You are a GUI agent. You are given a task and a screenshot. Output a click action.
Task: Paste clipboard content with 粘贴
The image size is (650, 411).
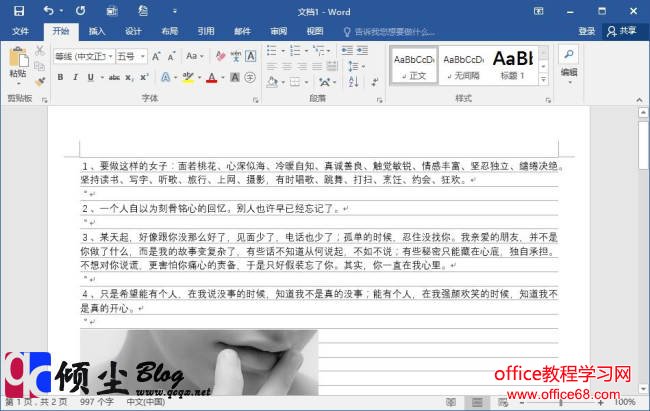(x=18, y=64)
